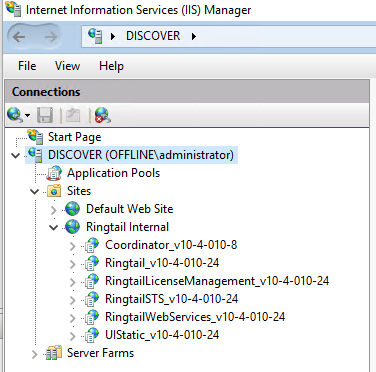Viewport: 376px width, 372px height.
Task: Open the Help menu
Action: (111, 66)
